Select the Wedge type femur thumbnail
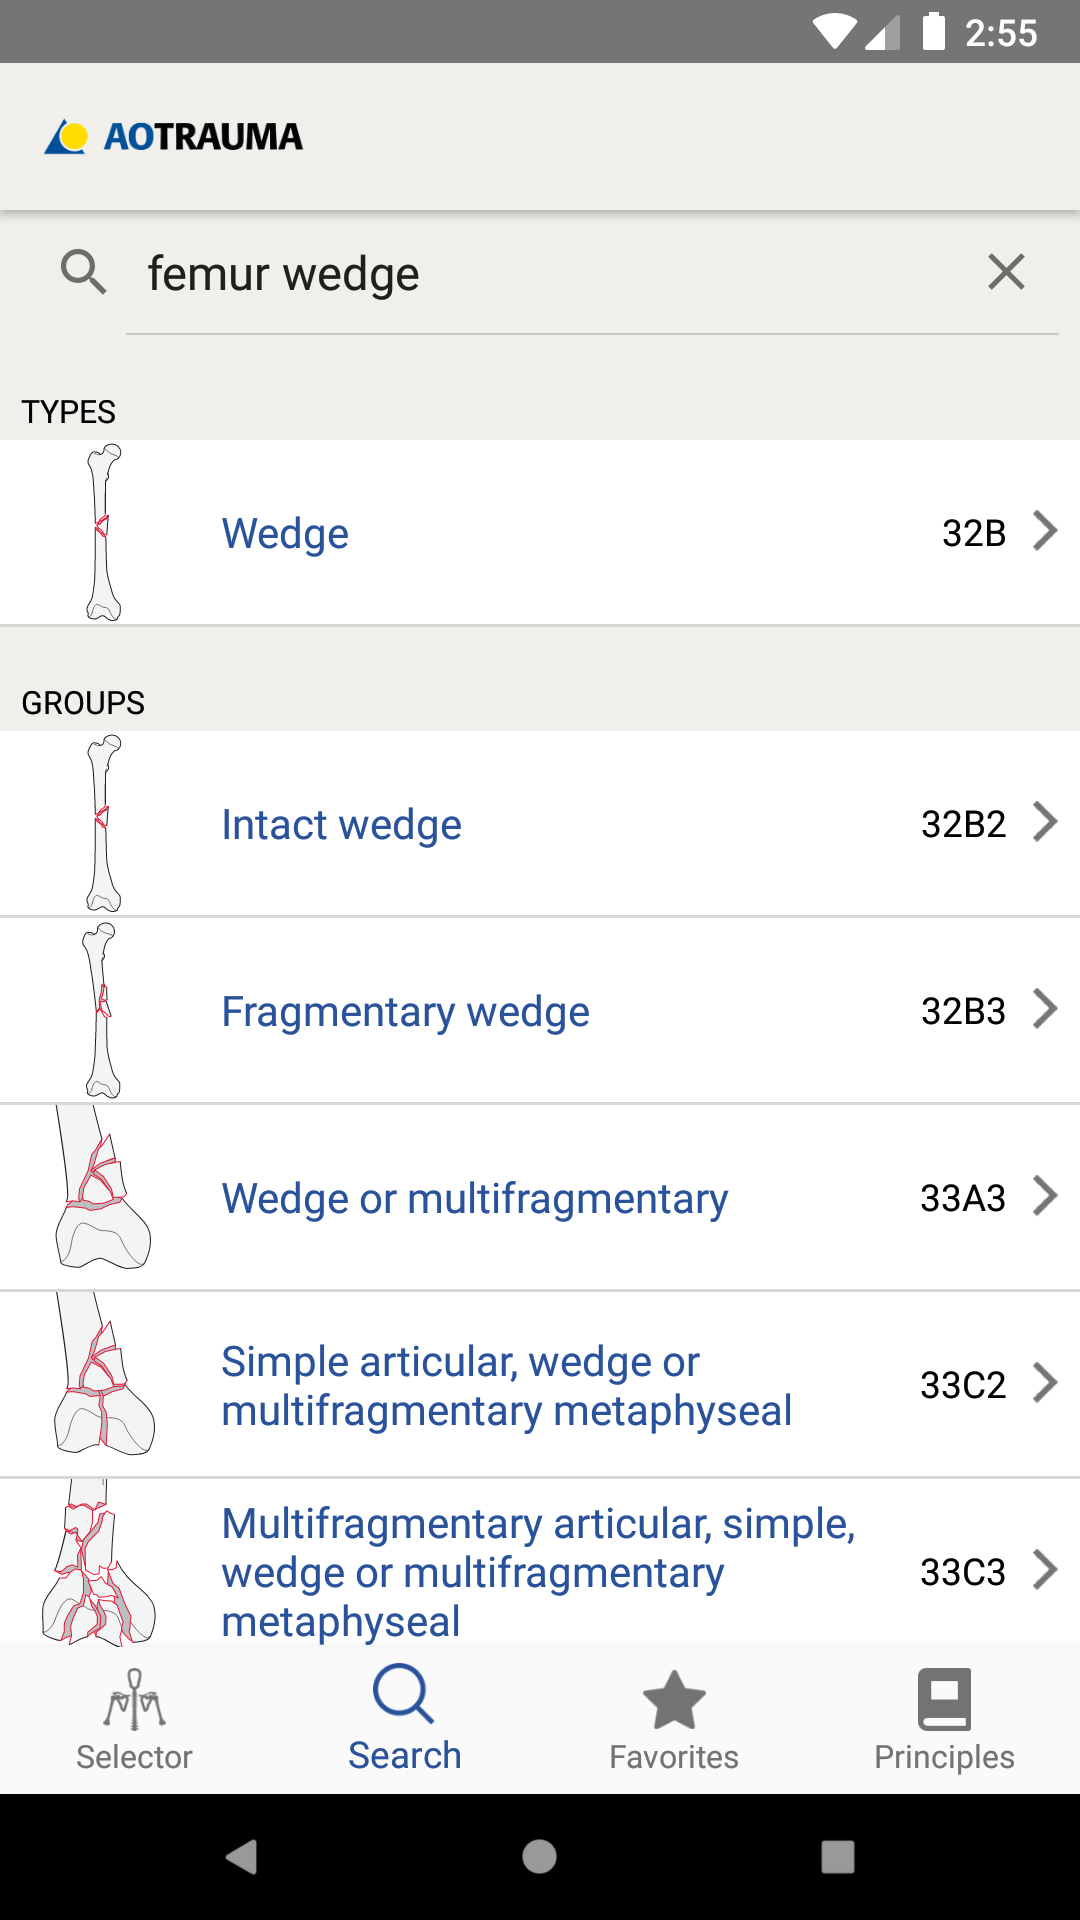1080x1920 pixels. point(103,533)
